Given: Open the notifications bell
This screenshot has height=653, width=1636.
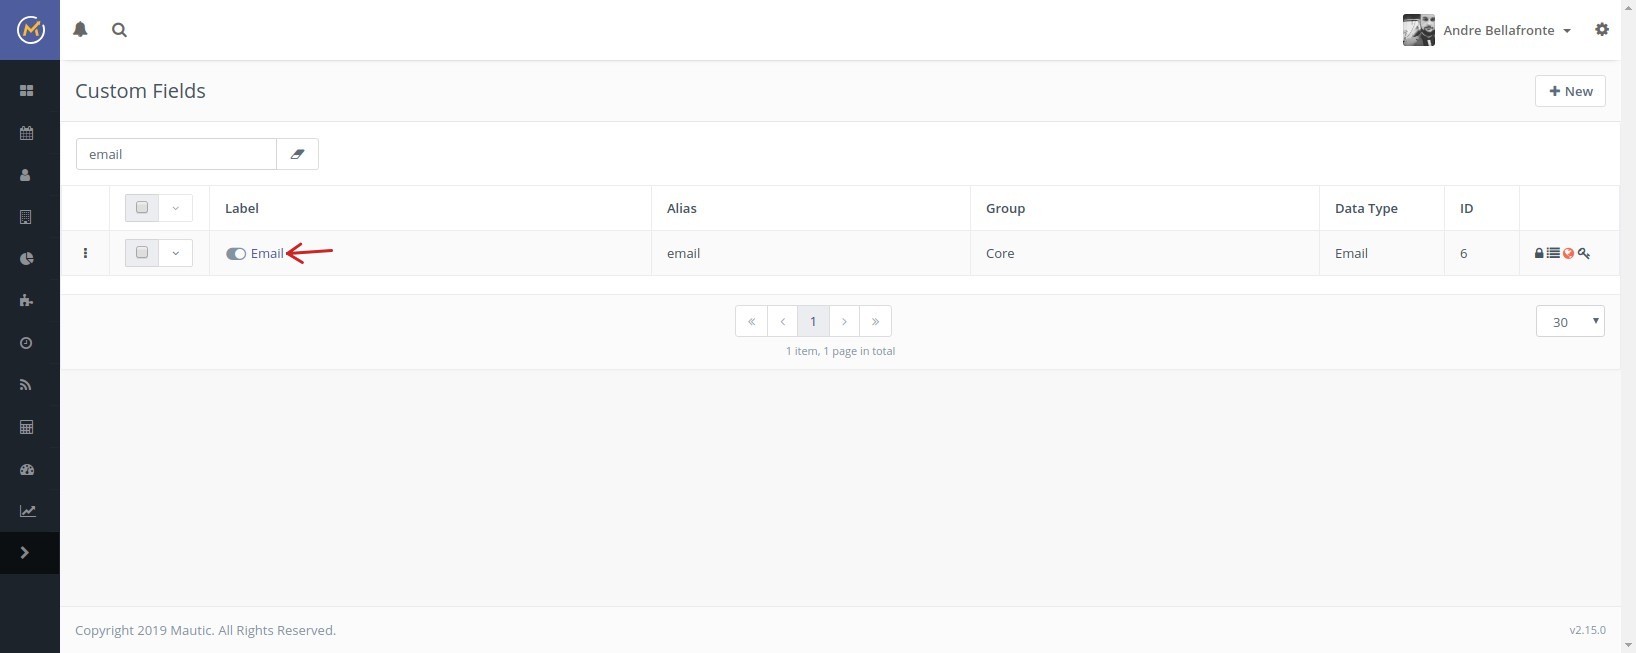Looking at the screenshot, I should point(81,30).
